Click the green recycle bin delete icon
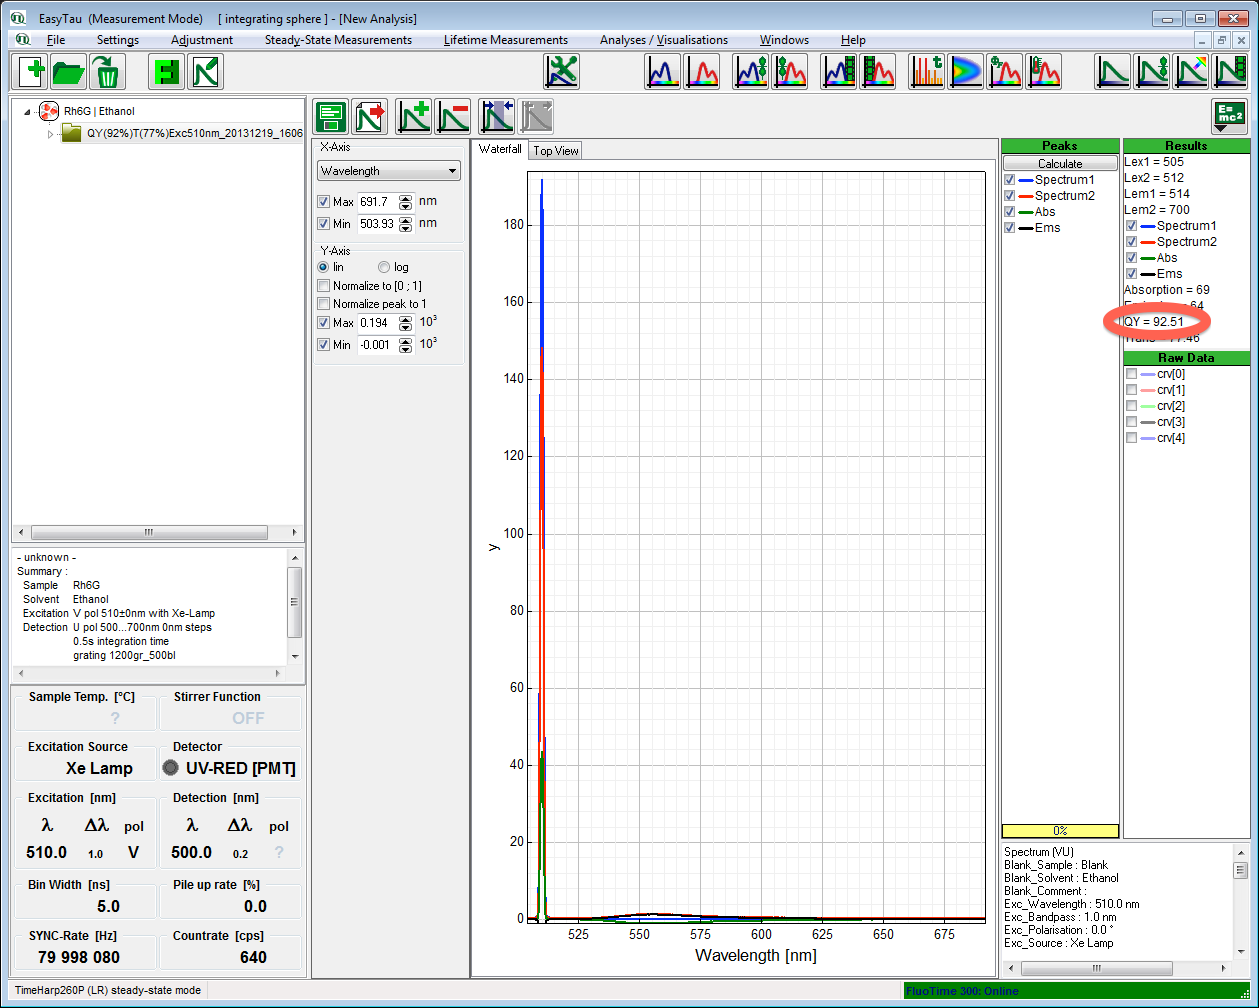Image resolution: width=1259 pixels, height=1008 pixels. tap(106, 72)
